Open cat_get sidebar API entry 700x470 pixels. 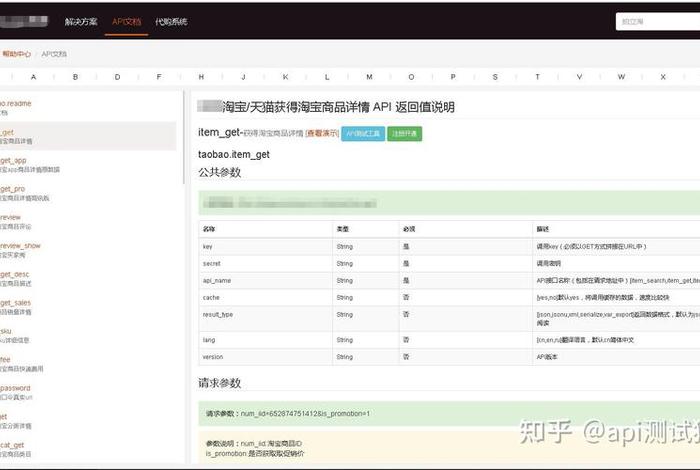(x=12, y=445)
